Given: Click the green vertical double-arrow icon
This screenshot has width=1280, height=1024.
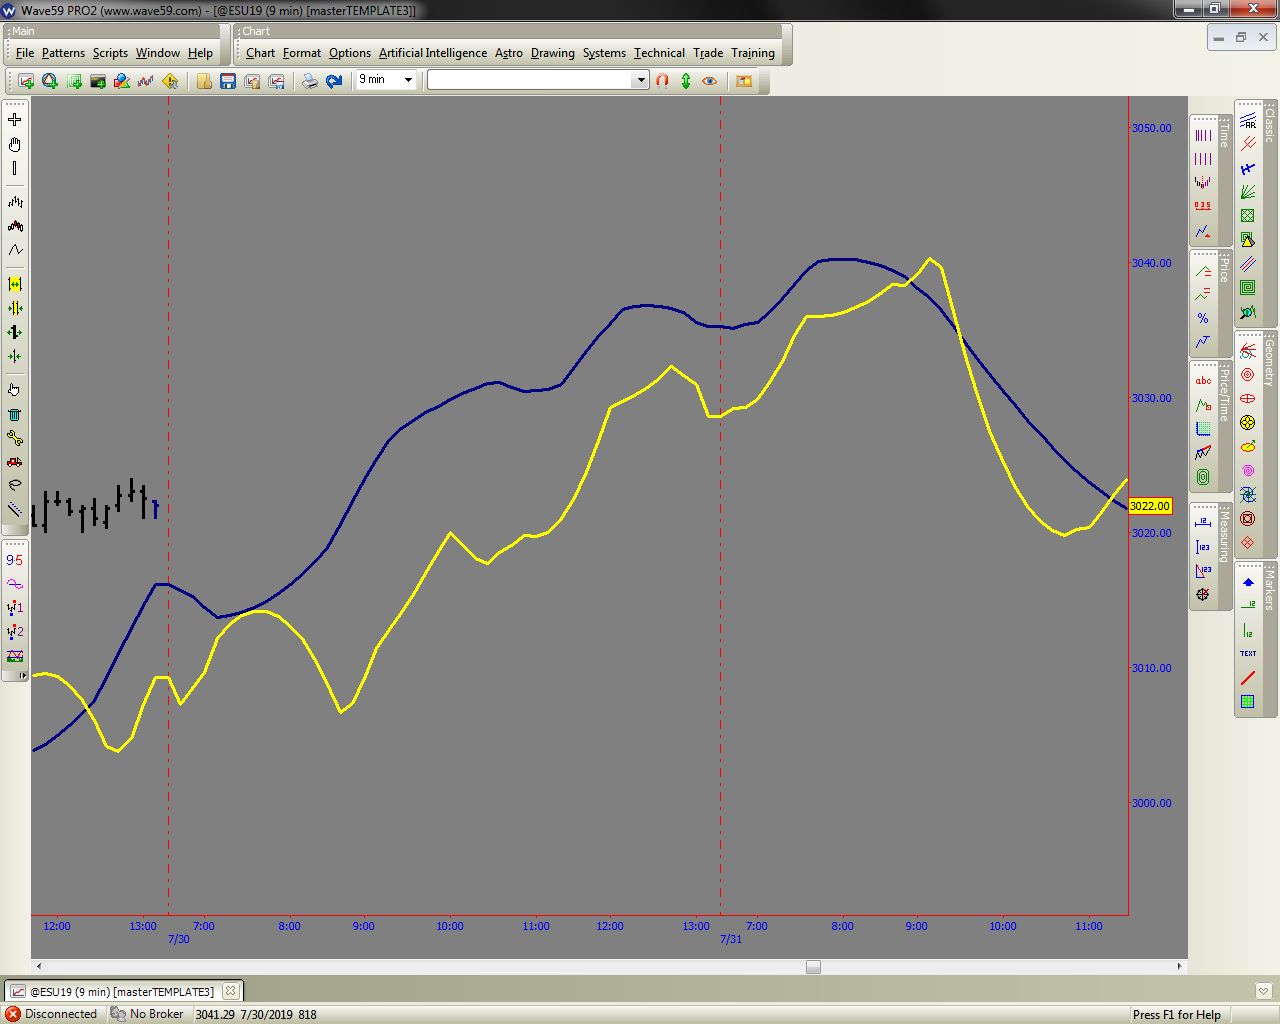Looking at the screenshot, I should [686, 81].
